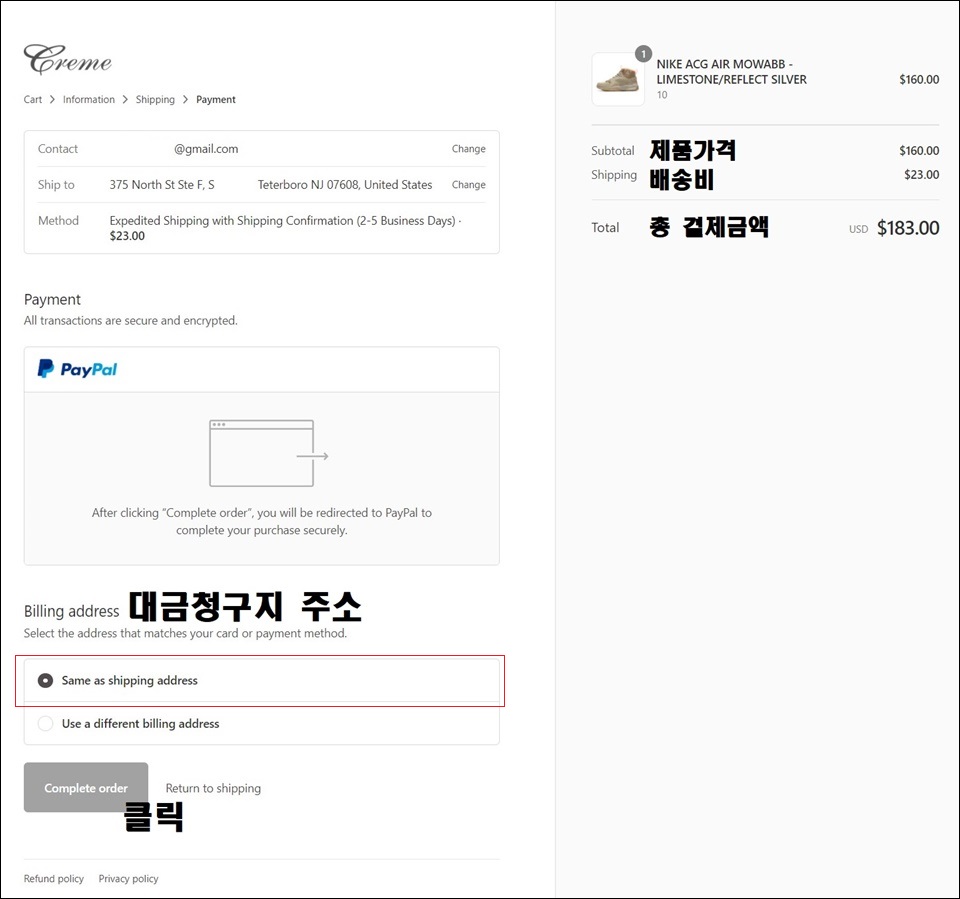Image resolution: width=960 pixels, height=899 pixels.
Task: Click the PayPal redirect window illustration
Action: pos(269,453)
